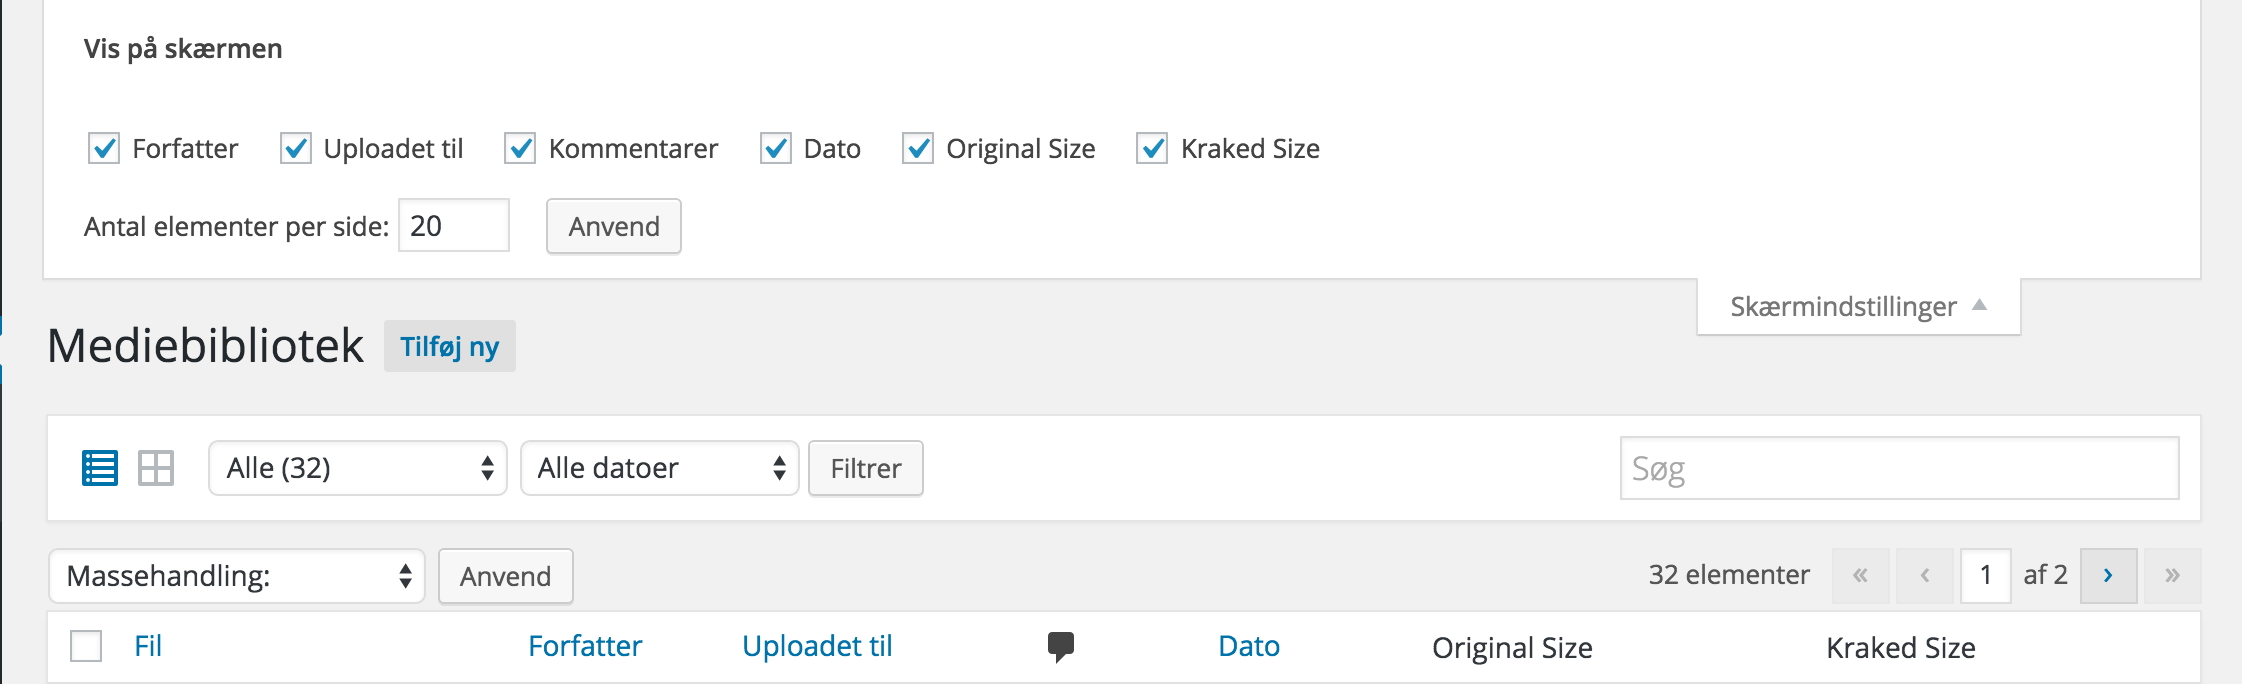Toggle the Kraked Size checkbox
This screenshot has width=2242, height=684.
pyautogui.click(x=1152, y=148)
